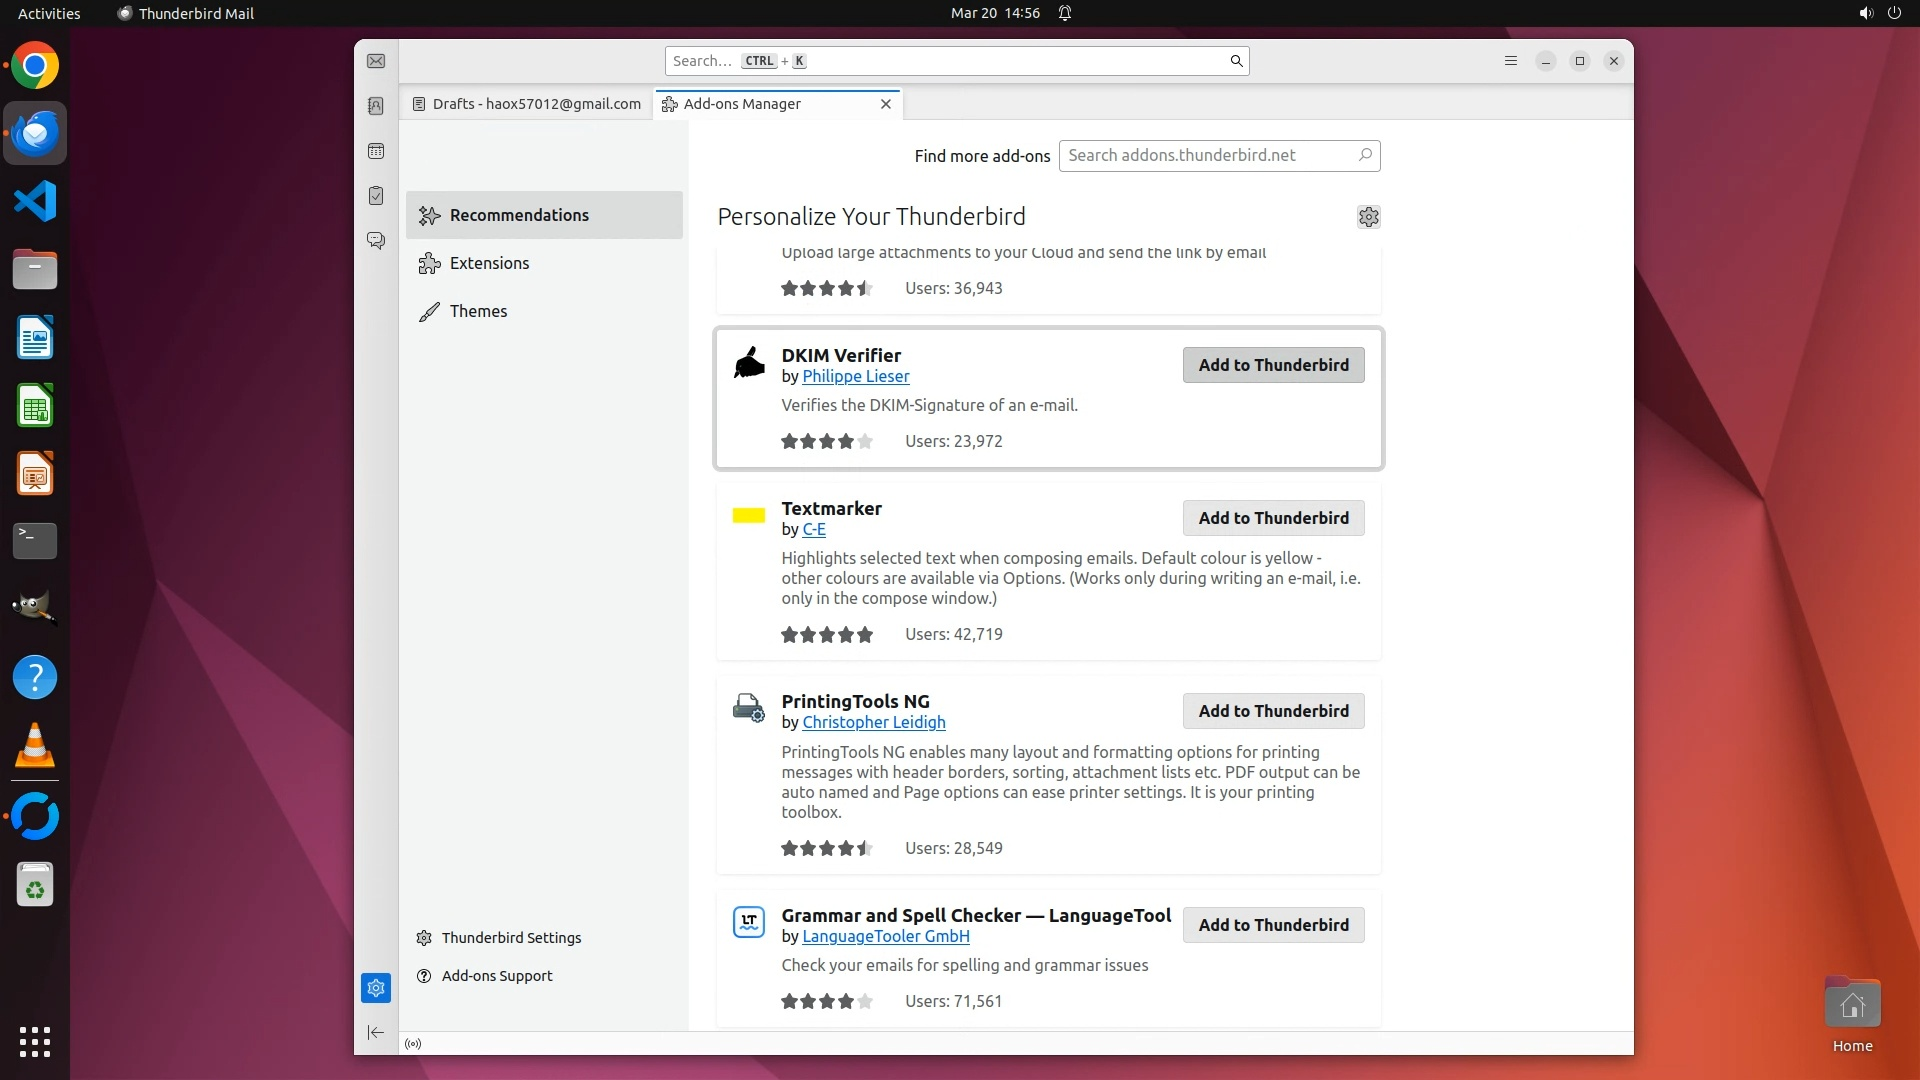Select Themes in the sidebar

pyautogui.click(x=478, y=311)
